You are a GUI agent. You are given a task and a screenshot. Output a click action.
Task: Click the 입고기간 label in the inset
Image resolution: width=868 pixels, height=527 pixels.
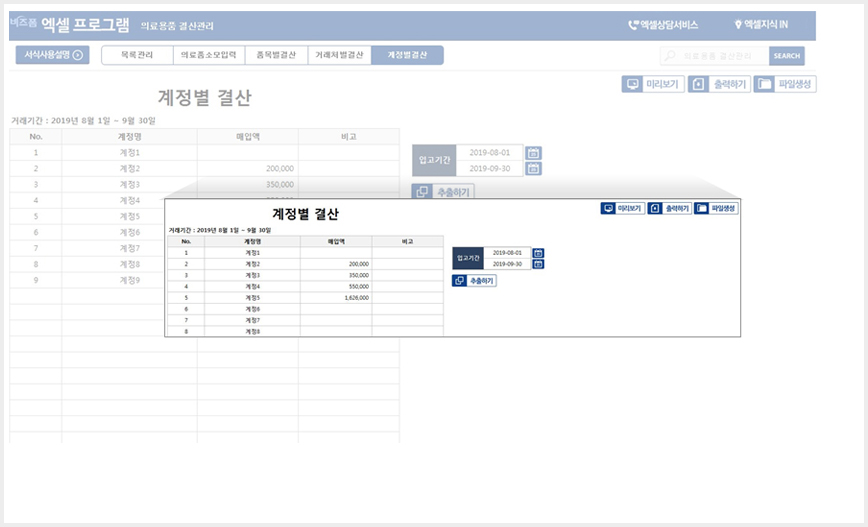click(x=468, y=259)
